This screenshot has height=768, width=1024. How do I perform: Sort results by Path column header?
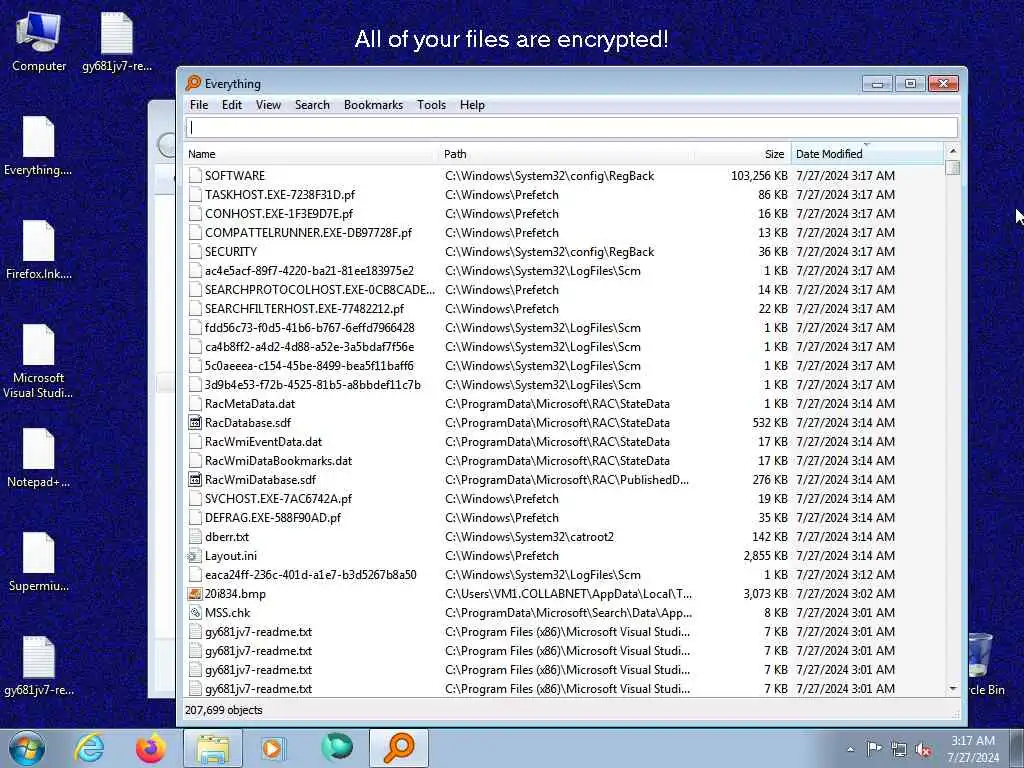point(566,154)
